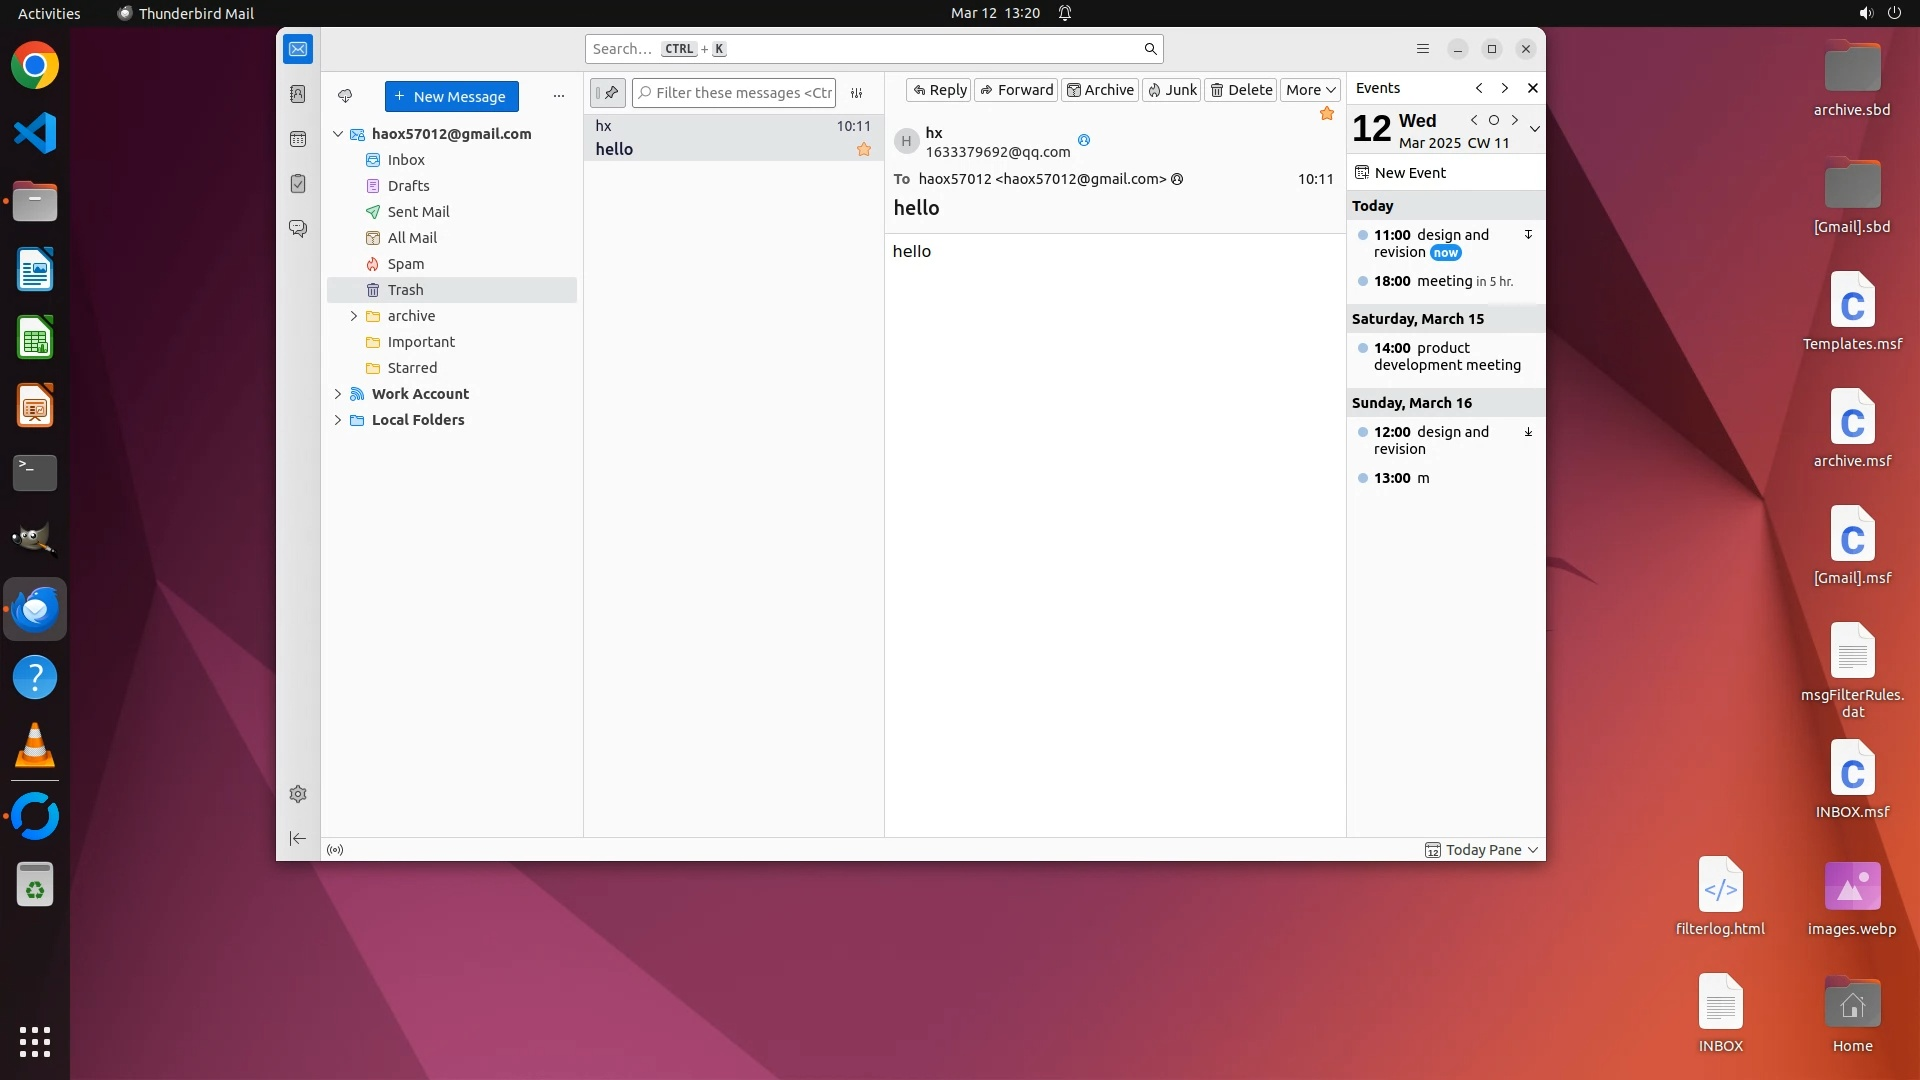The image size is (1920, 1080).
Task: Expand the archive folder
Action: coord(354,316)
